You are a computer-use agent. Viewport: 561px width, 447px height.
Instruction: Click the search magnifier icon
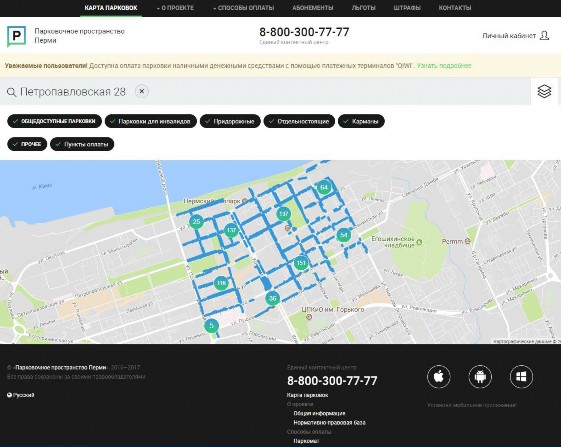point(11,92)
